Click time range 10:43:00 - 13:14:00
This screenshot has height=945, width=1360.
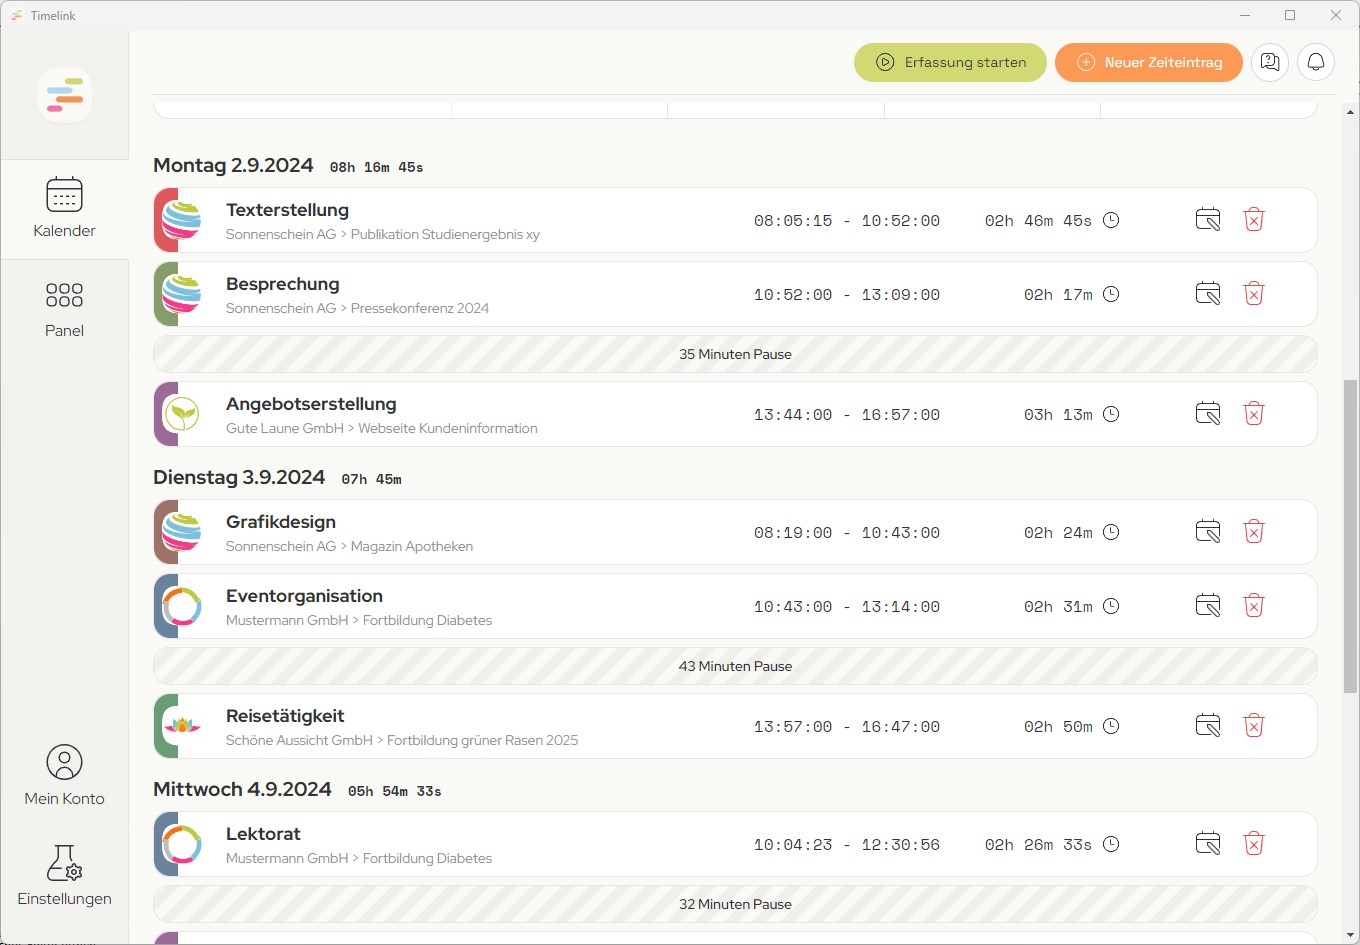847,607
